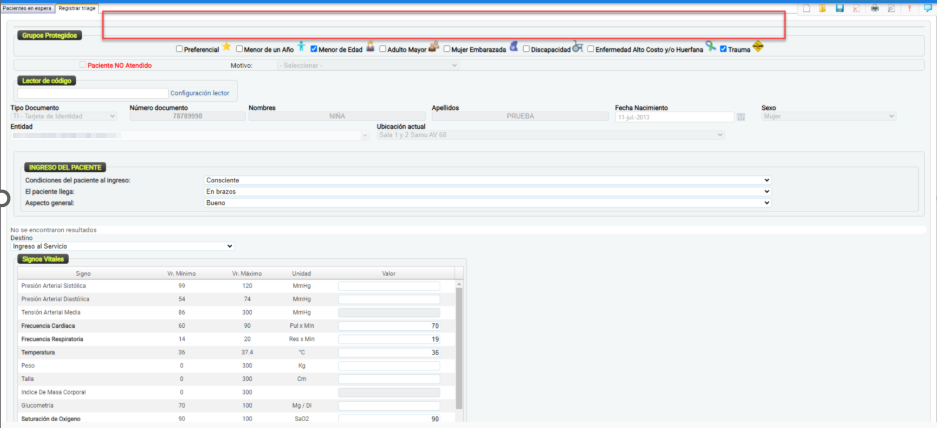937x428 pixels.
Task: Open the Destino dropdown showing Ingreso al Servicio
Action: pos(122,246)
